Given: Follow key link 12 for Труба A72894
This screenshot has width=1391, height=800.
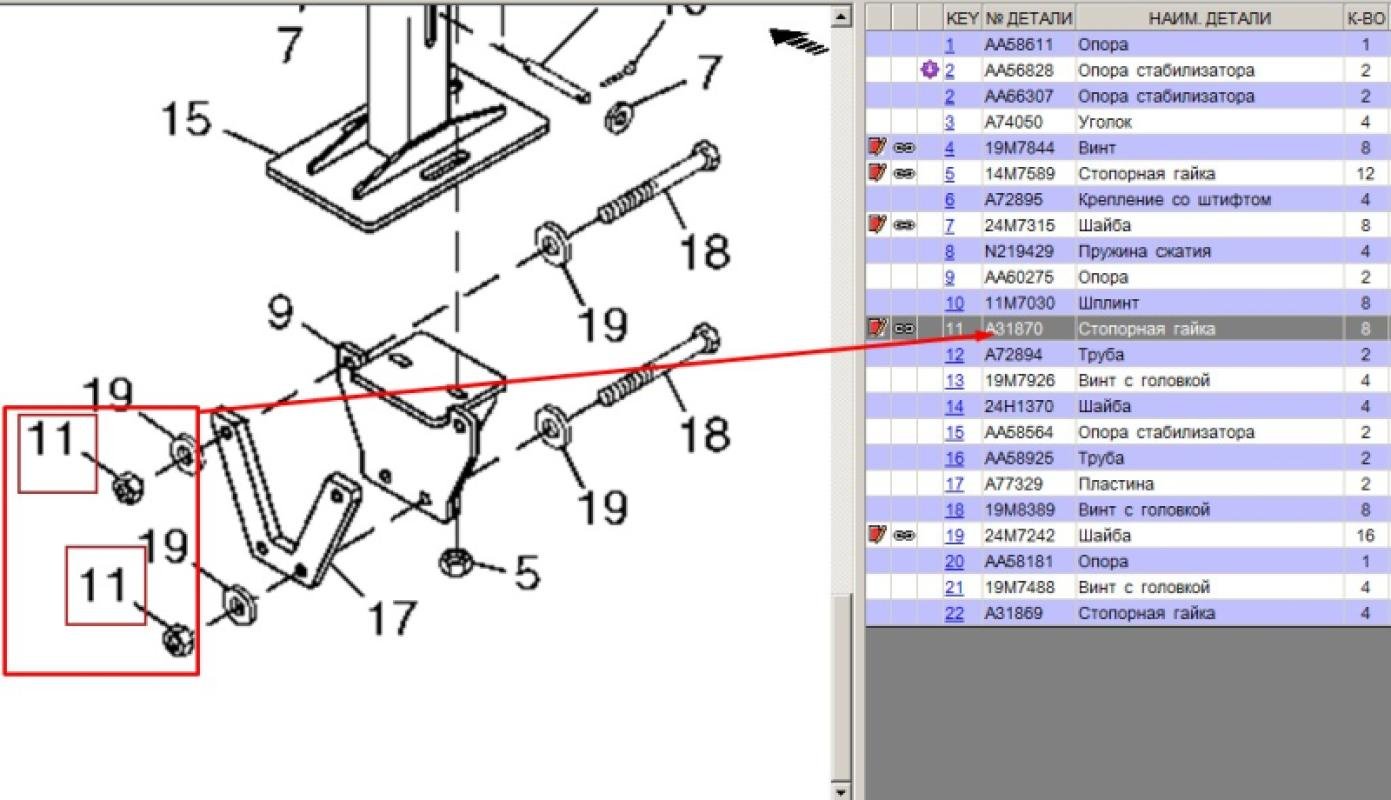Looking at the screenshot, I should point(954,355).
